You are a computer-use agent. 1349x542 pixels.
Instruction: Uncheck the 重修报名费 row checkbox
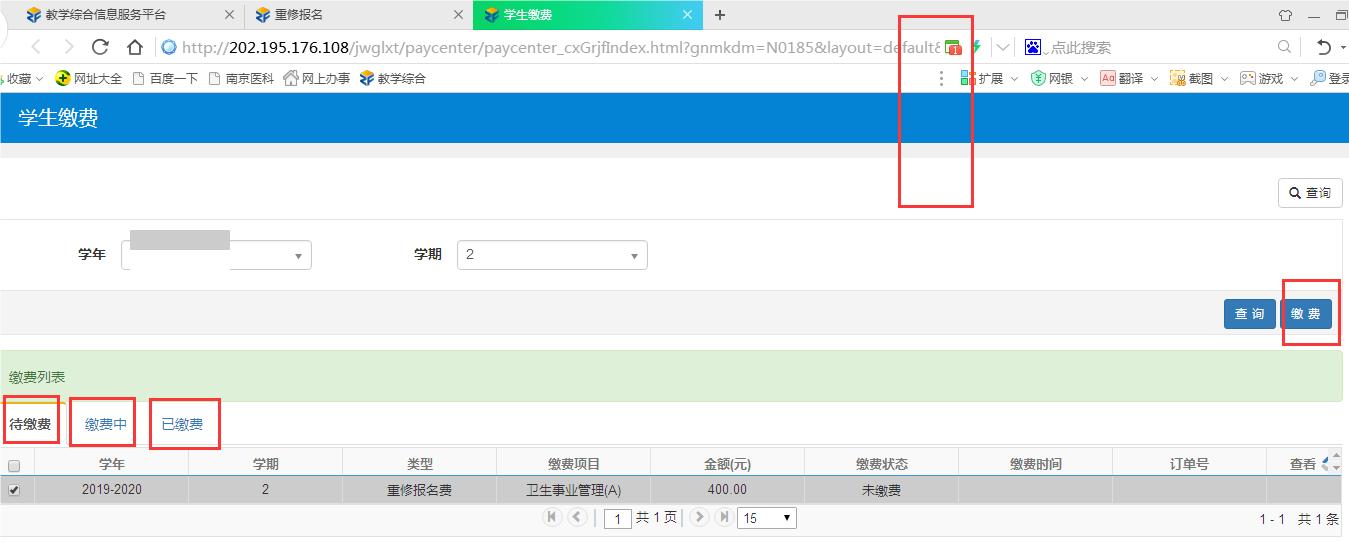click(14, 490)
